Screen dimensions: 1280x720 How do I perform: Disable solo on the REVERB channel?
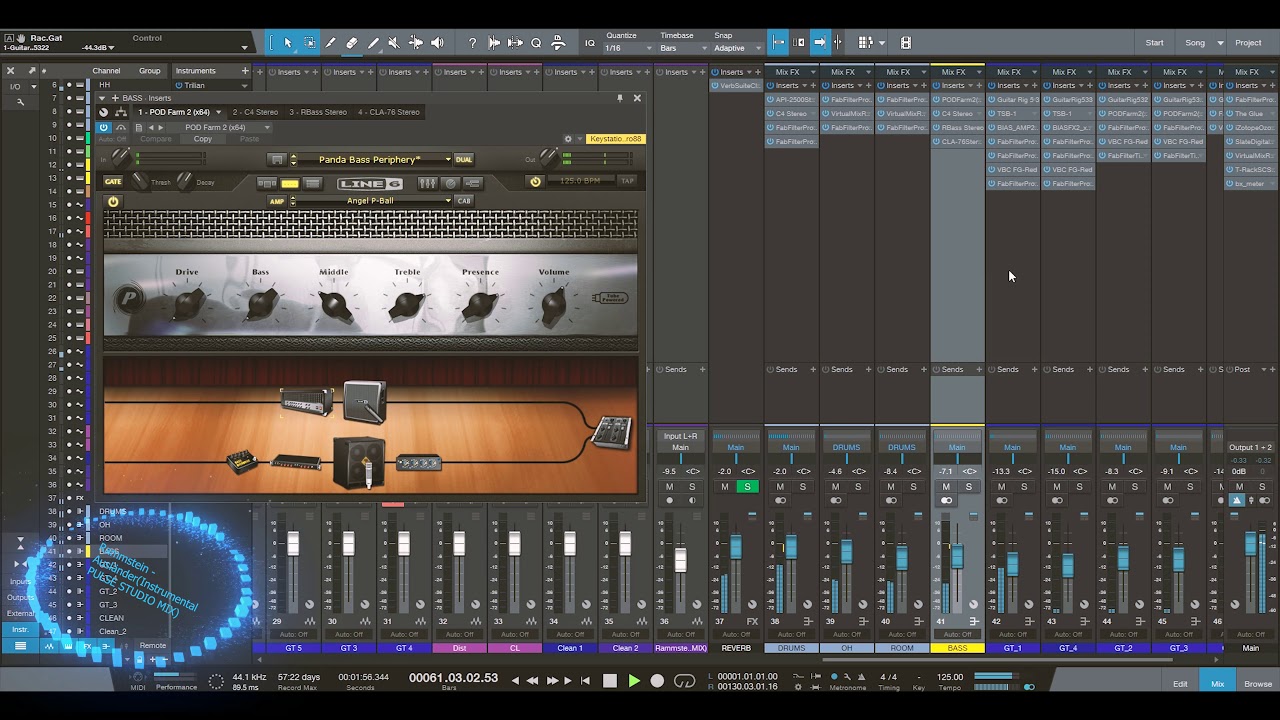coord(746,487)
